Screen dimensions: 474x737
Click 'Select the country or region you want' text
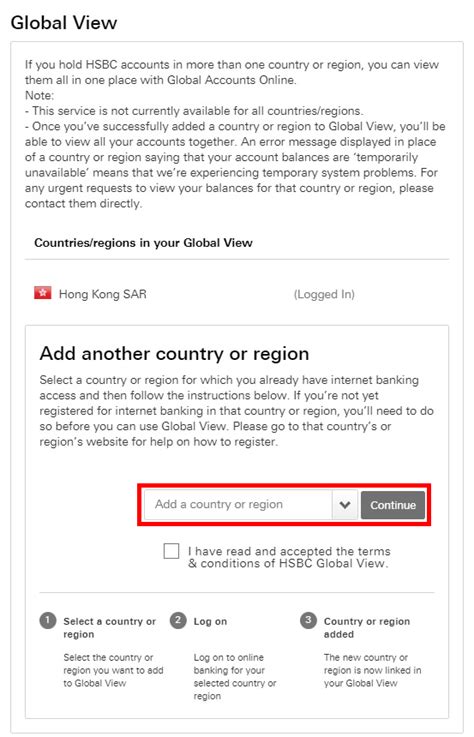tap(113, 670)
